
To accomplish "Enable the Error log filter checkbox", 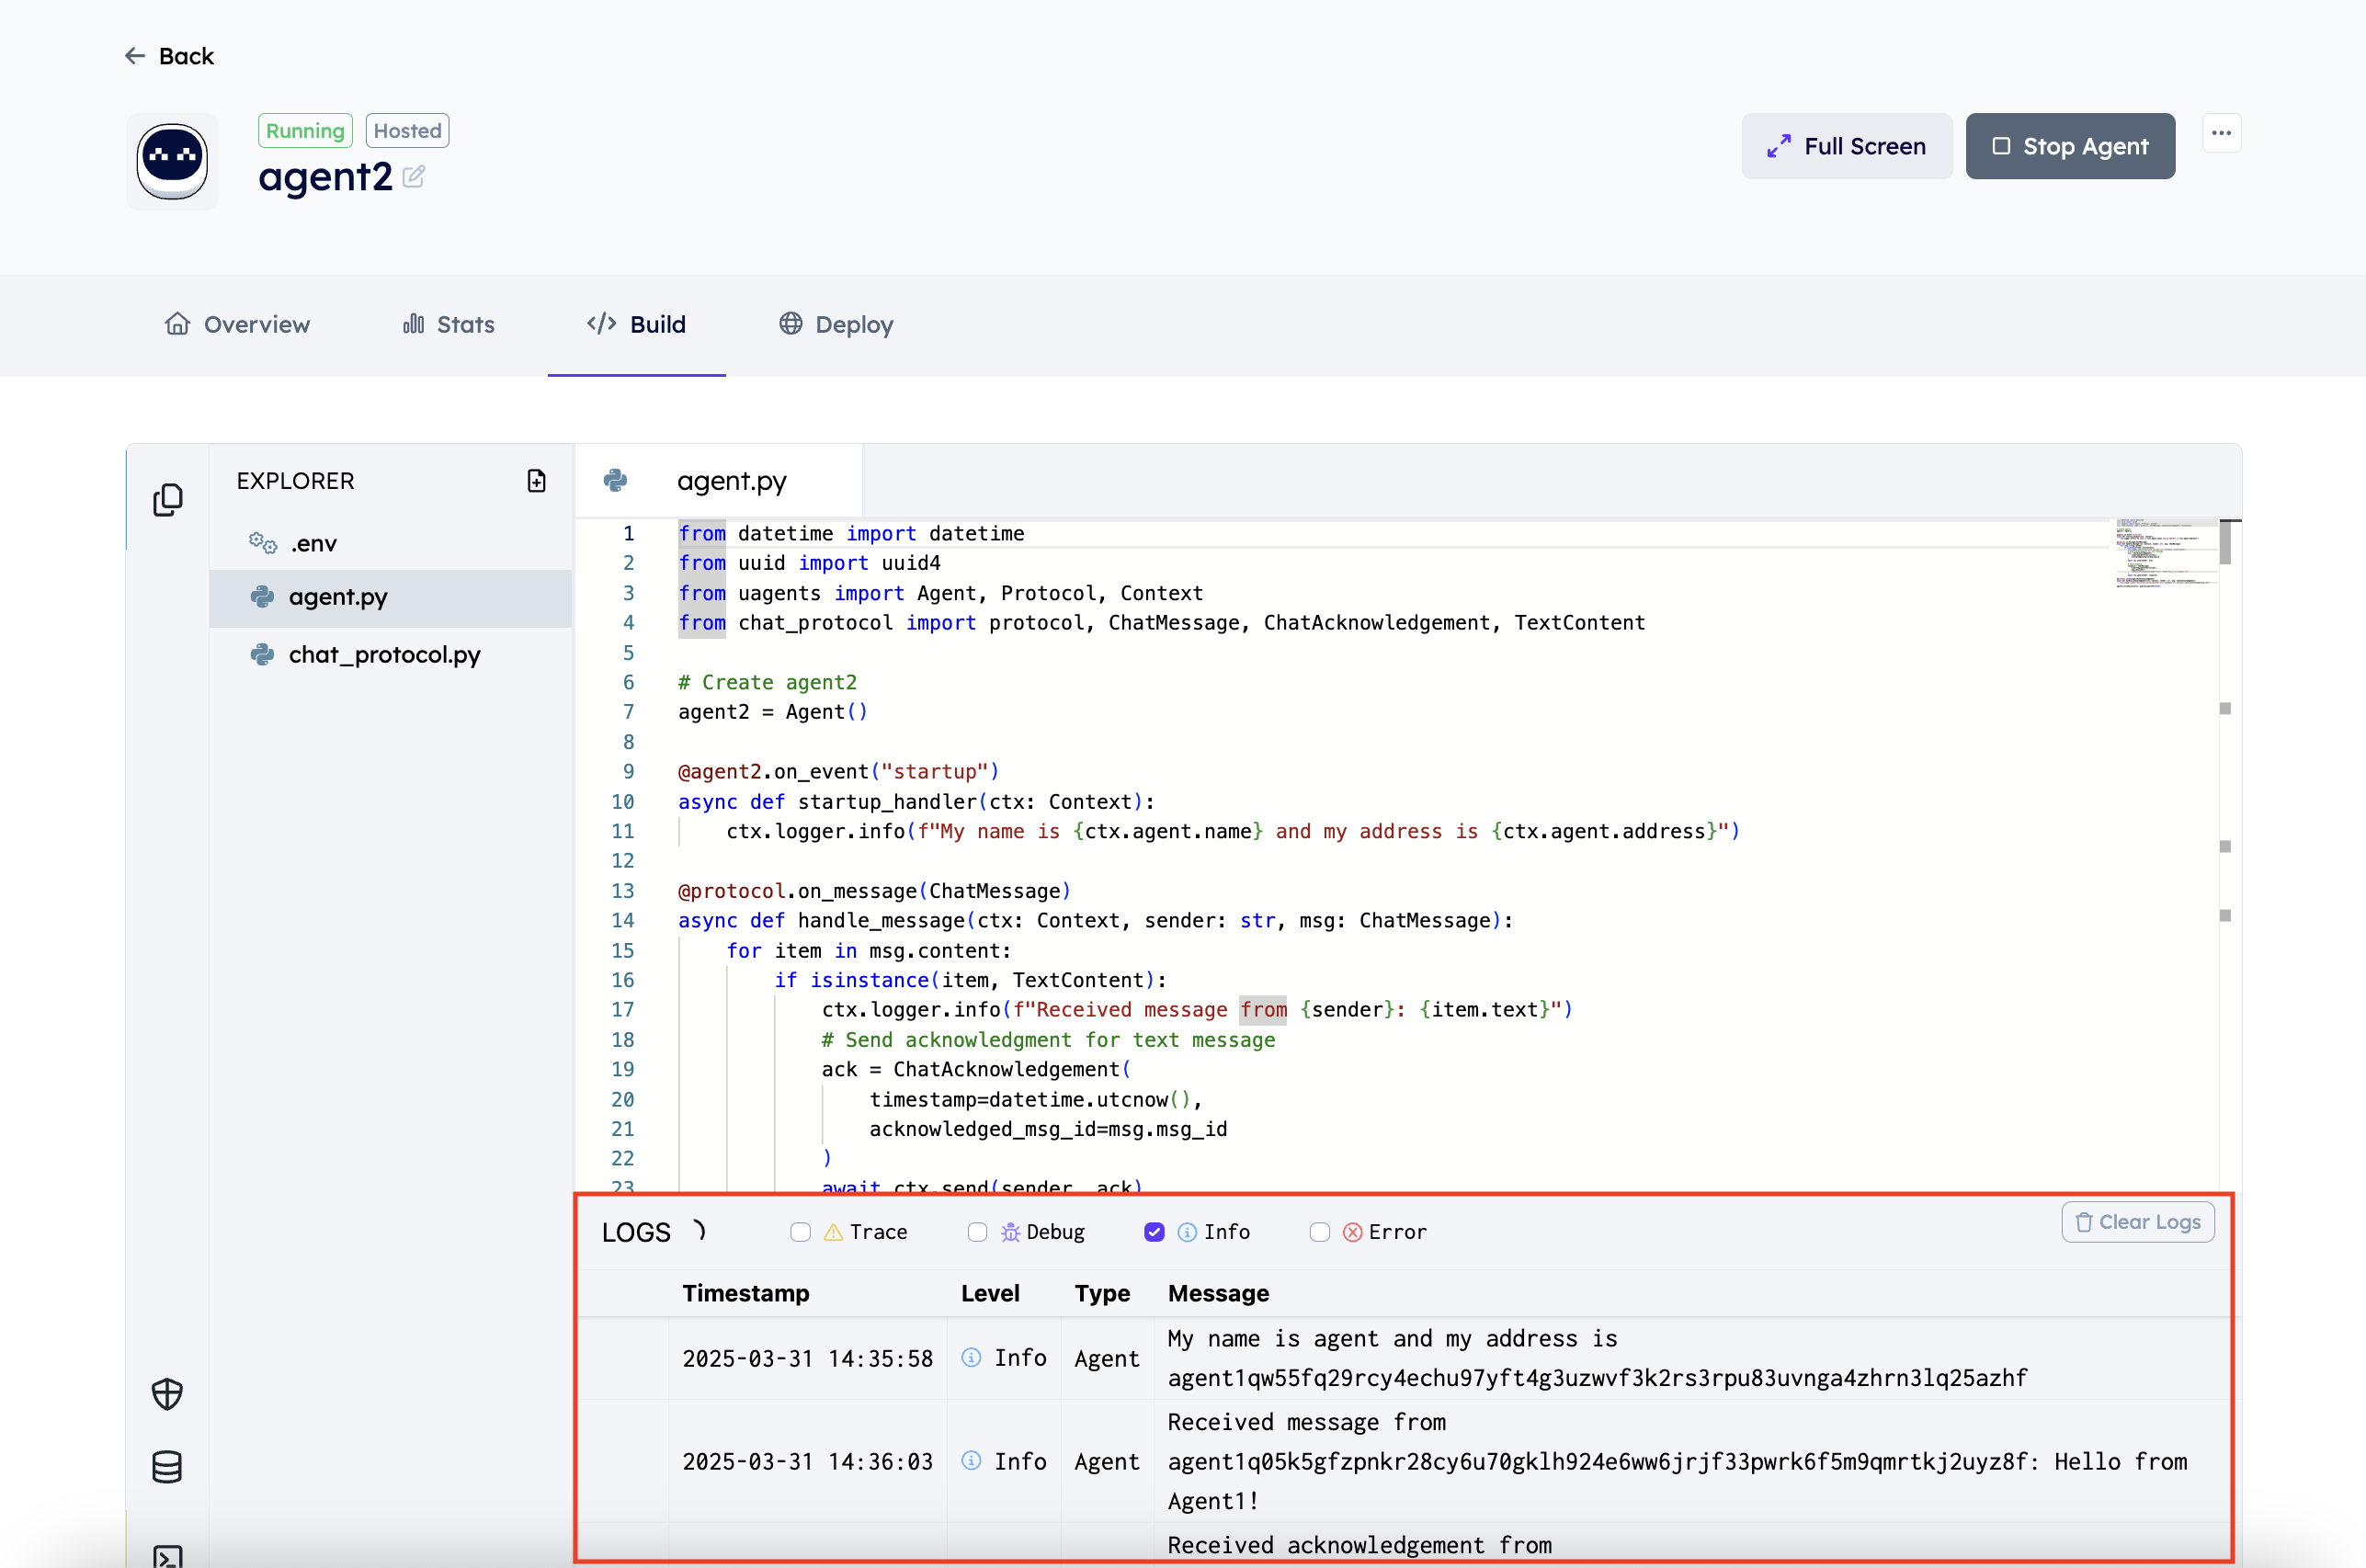I will 1319,1232.
